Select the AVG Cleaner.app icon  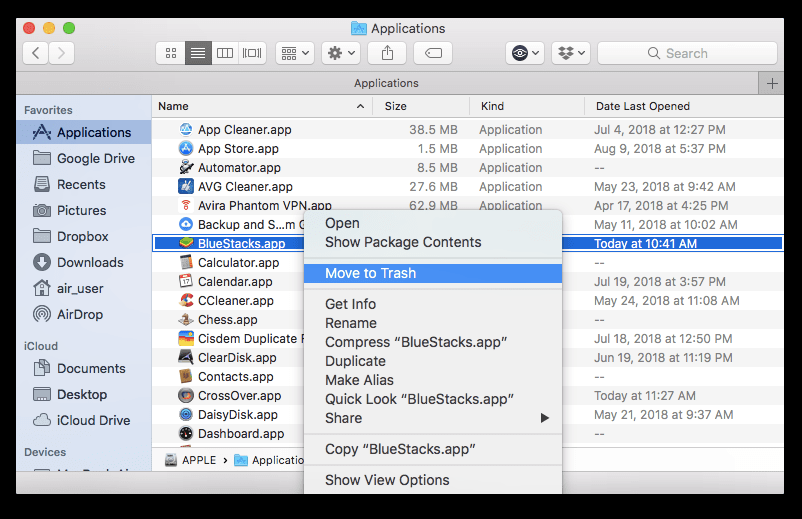coord(186,186)
